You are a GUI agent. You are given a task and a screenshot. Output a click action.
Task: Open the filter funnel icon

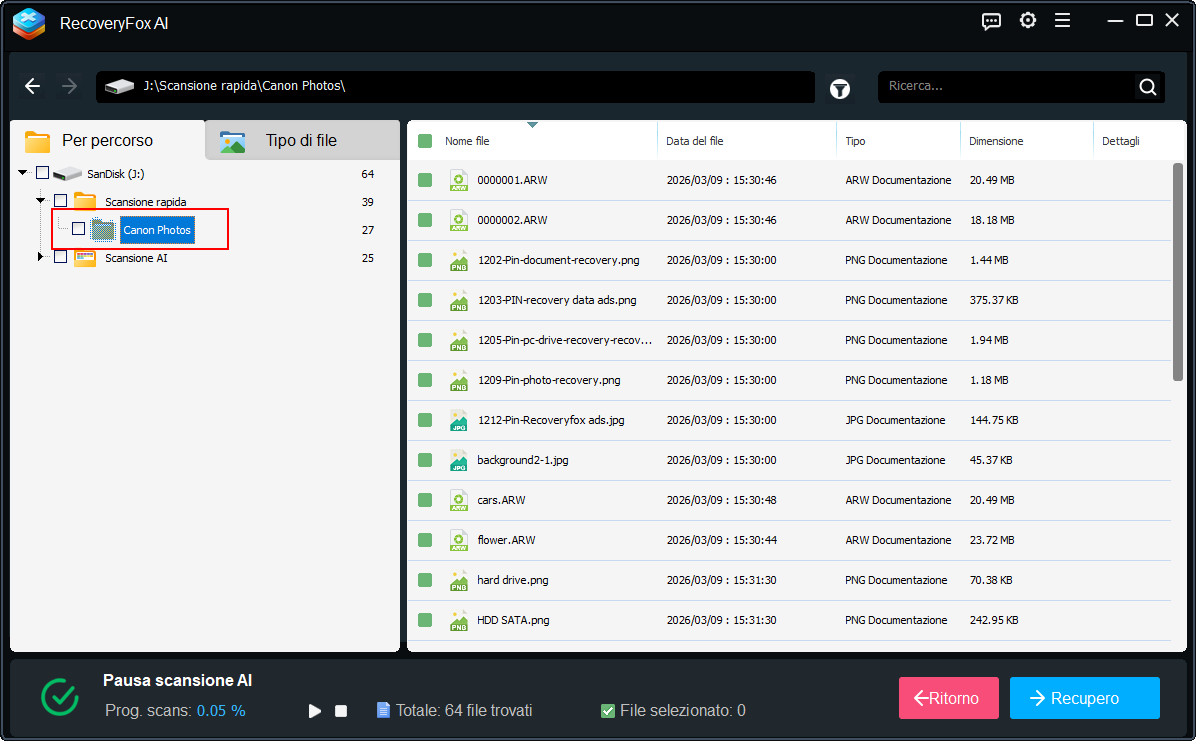click(840, 89)
